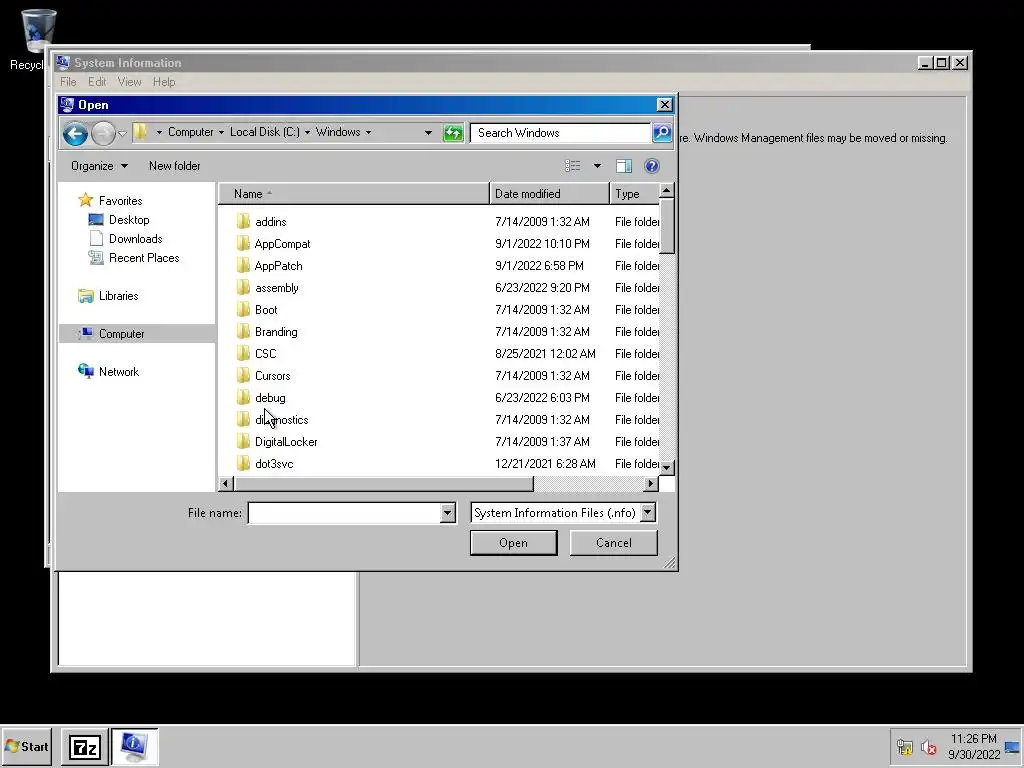1024x768 pixels.
Task: Select the Boot folder icon
Action: pos(243,310)
